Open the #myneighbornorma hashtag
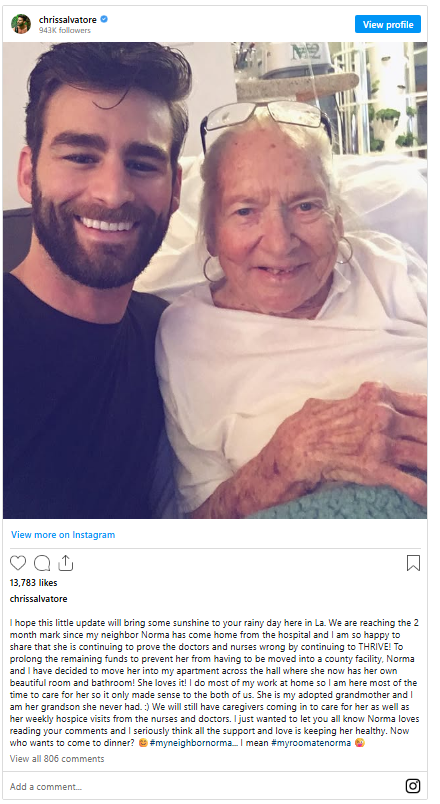Viewport: 440px width, 804px height. click(x=191, y=743)
